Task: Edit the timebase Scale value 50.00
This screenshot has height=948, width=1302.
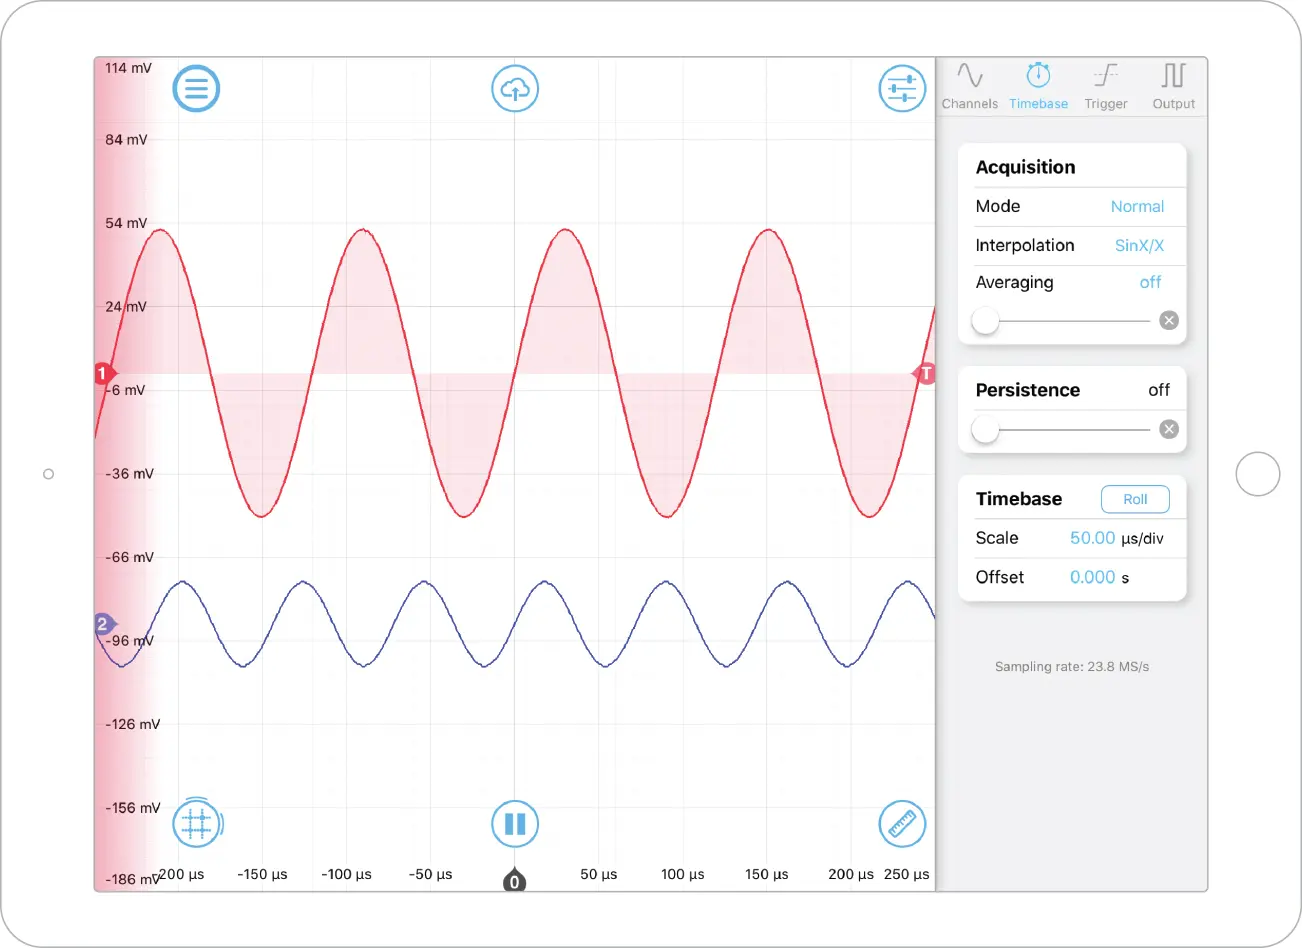Action: (x=1092, y=538)
